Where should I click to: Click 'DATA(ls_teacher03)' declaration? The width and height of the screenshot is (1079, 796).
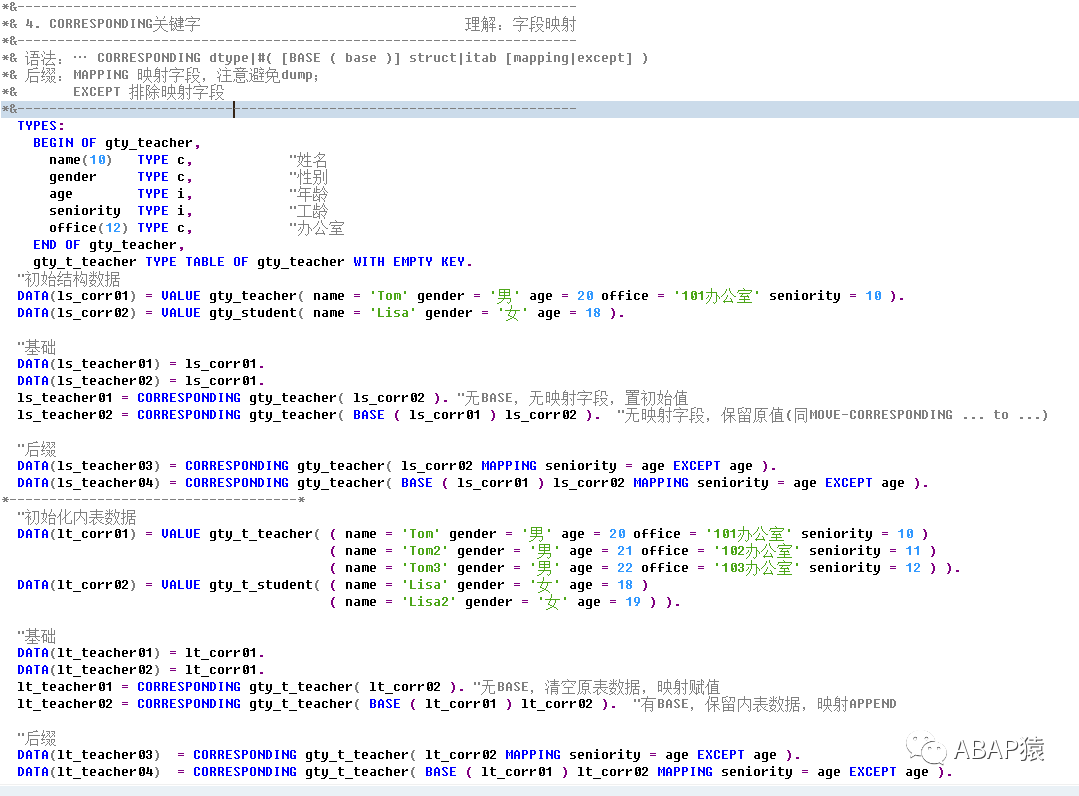[x=89, y=466]
